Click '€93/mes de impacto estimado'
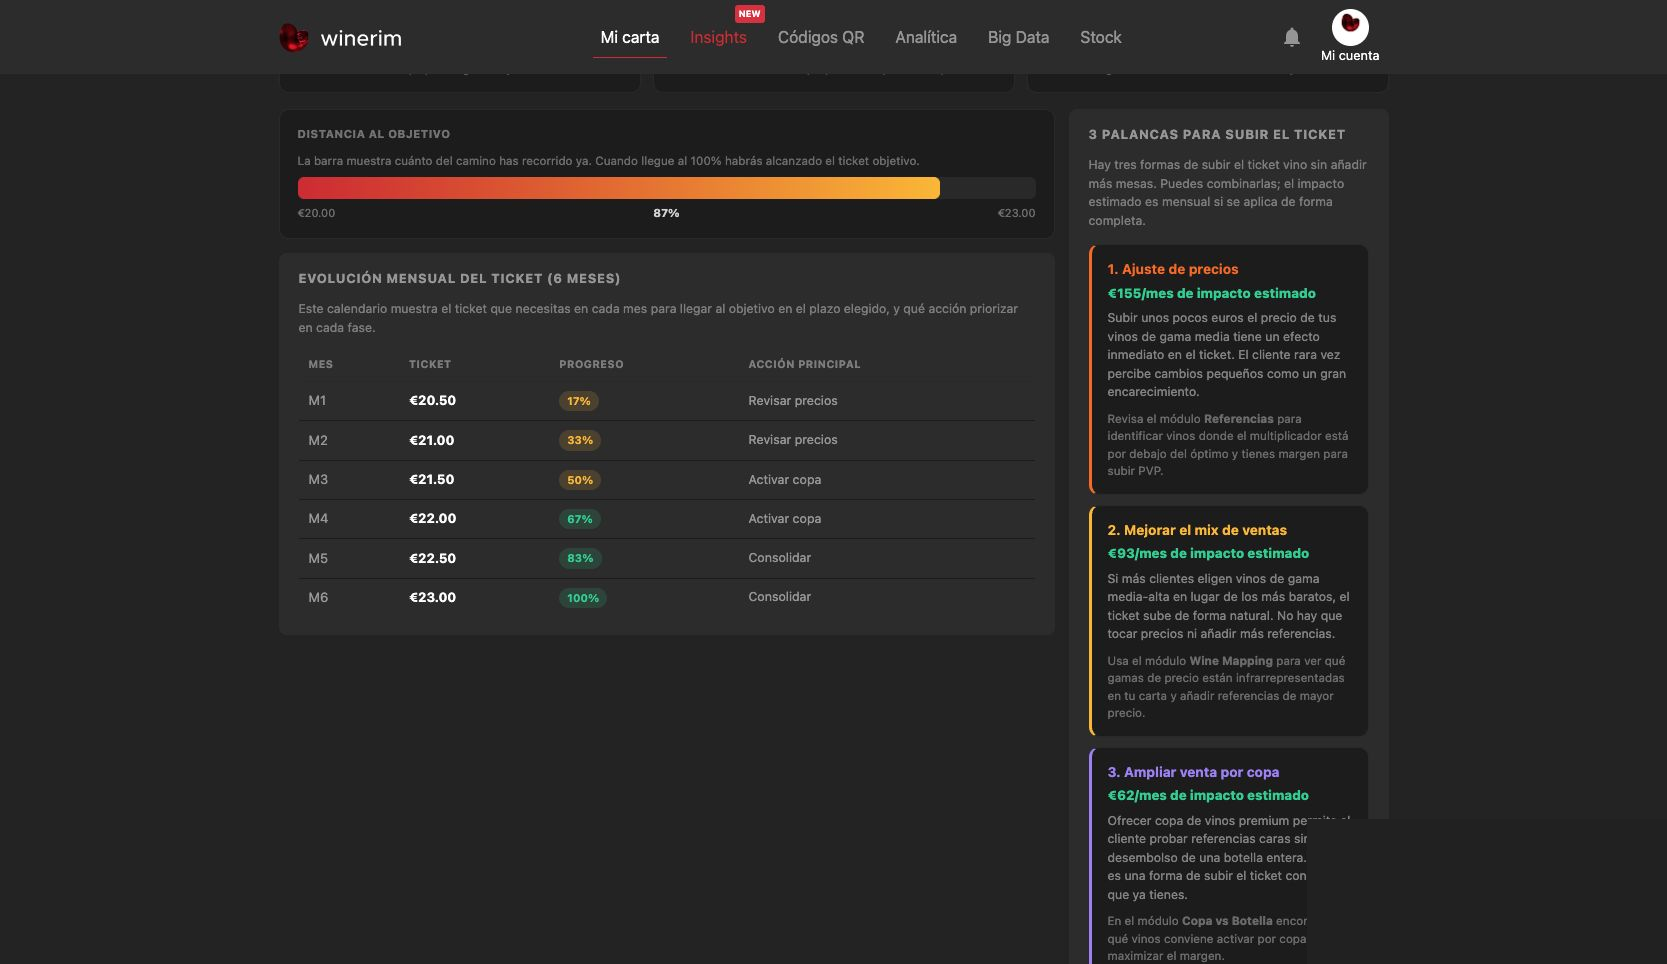This screenshot has width=1667, height=964. [x=1208, y=553]
